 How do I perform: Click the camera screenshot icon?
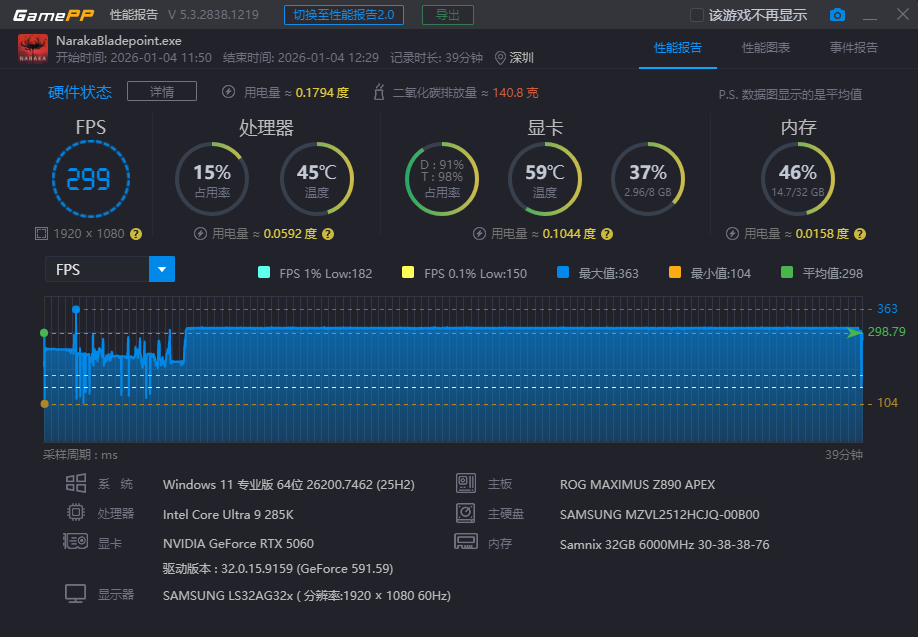pyautogui.click(x=837, y=15)
